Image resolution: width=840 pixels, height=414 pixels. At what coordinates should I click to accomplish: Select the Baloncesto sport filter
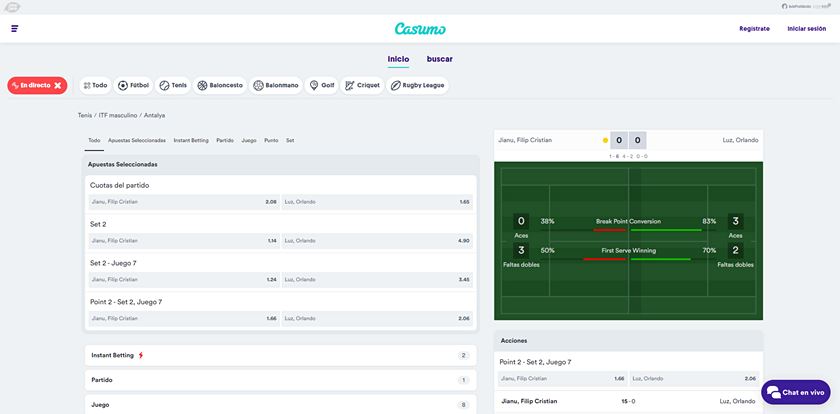[x=220, y=85]
